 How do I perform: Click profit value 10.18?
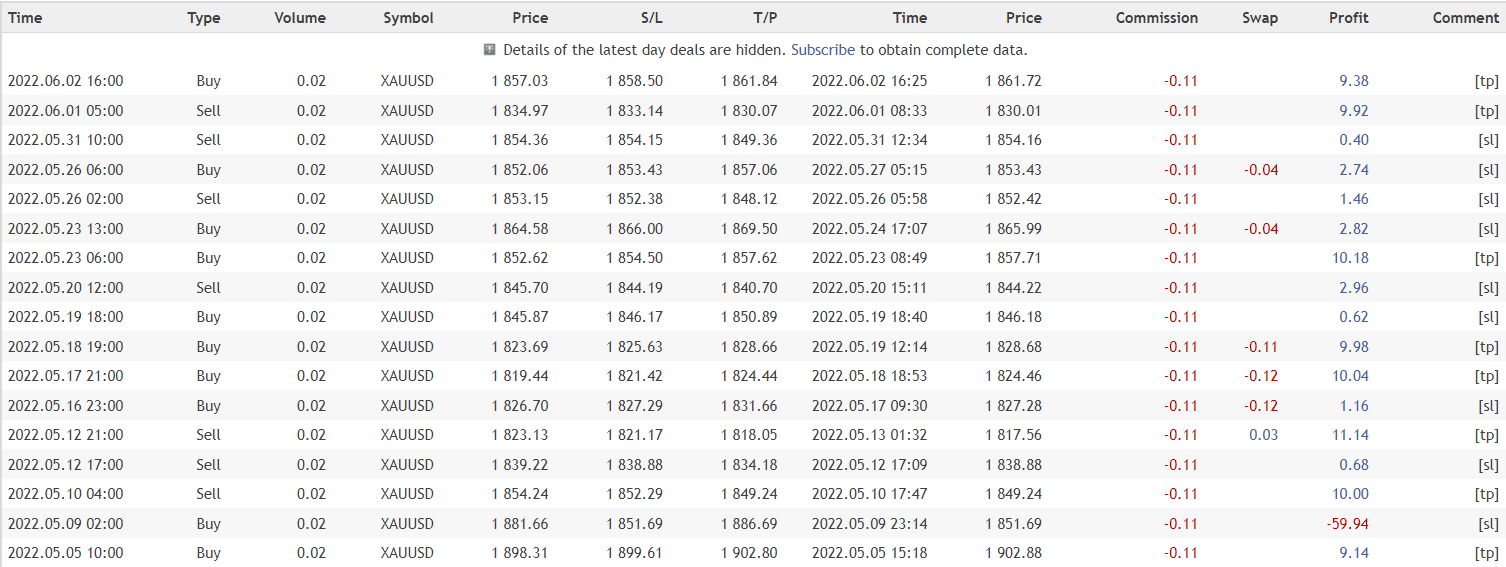click(1351, 258)
